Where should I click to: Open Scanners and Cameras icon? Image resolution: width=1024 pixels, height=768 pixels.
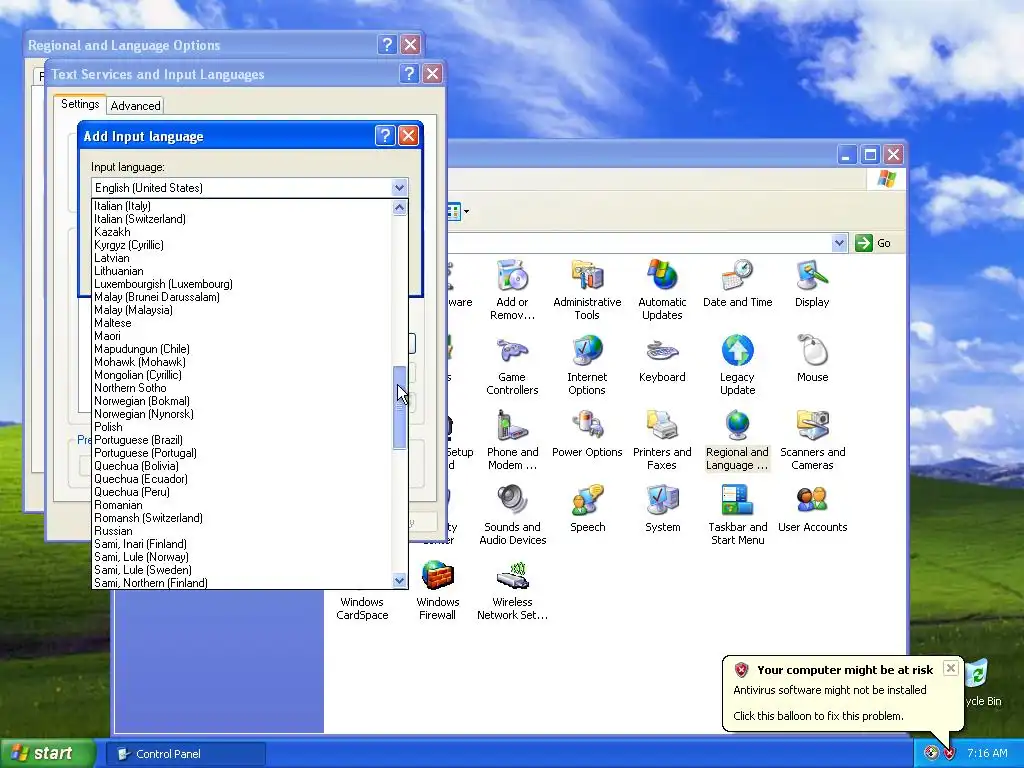point(812,440)
